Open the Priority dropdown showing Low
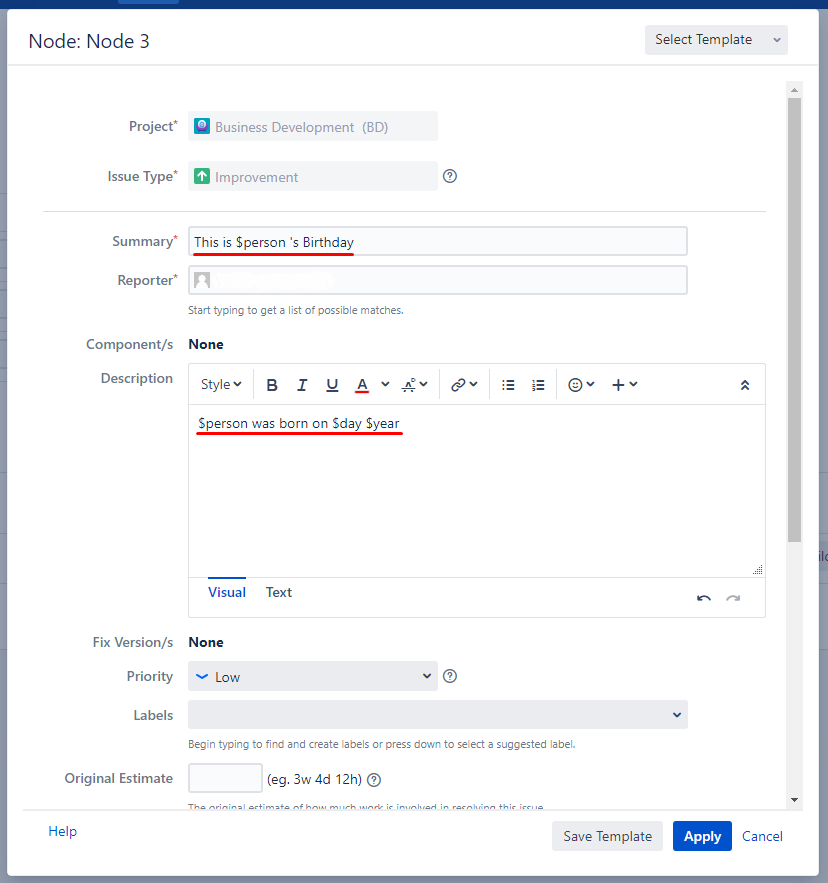This screenshot has height=883, width=828. [x=313, y=677]
